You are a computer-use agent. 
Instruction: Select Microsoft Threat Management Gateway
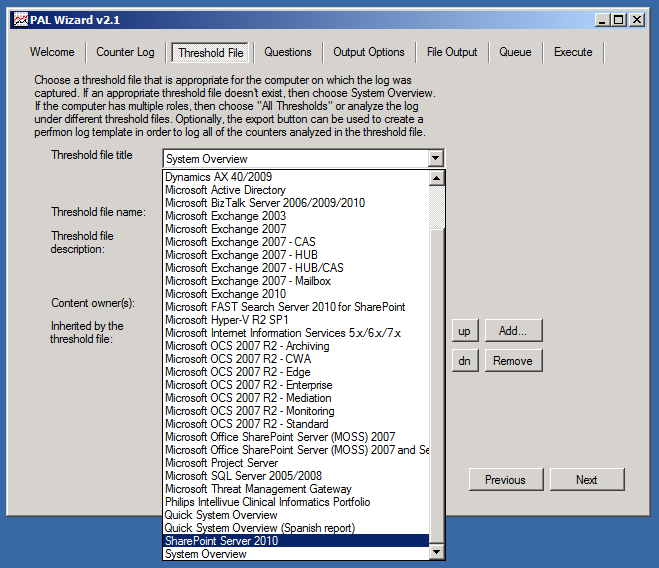pyautogui.click(x=296, y=489)
